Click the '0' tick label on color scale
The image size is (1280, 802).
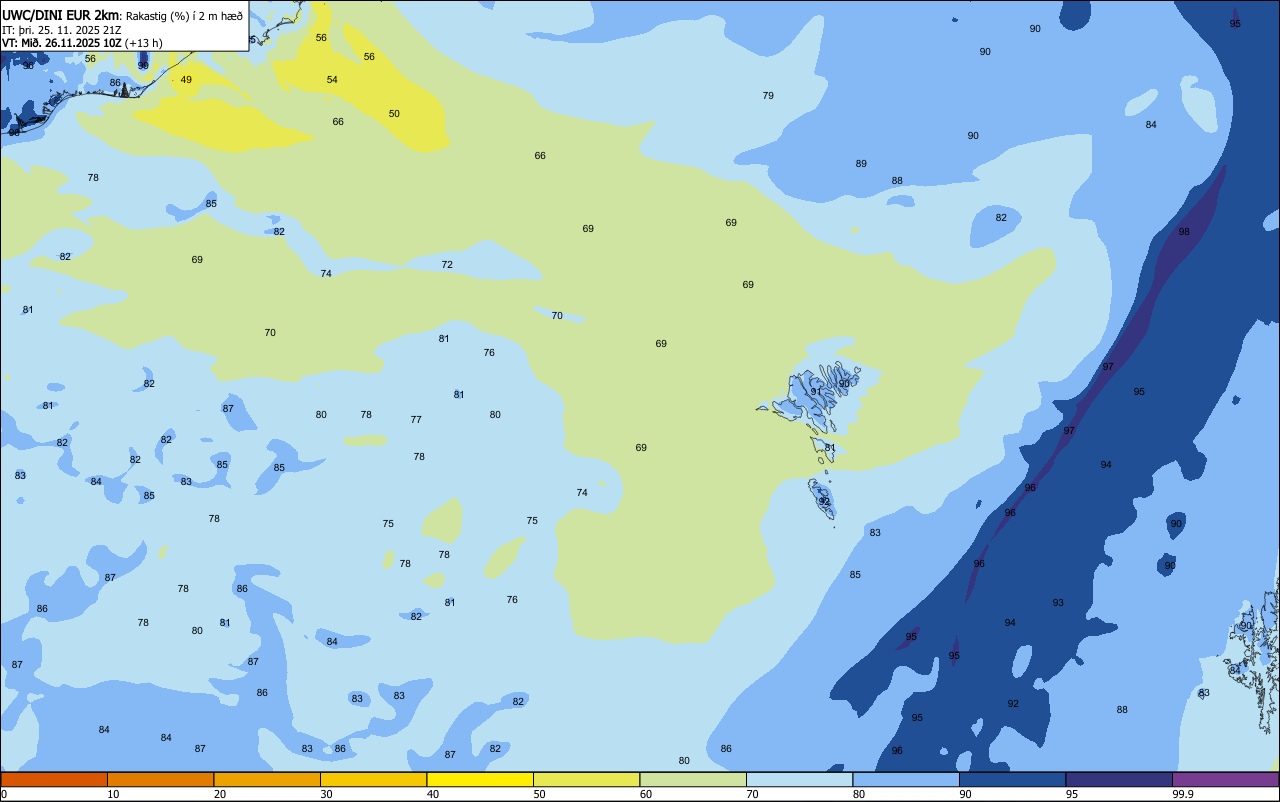click(x=4, y=794)
